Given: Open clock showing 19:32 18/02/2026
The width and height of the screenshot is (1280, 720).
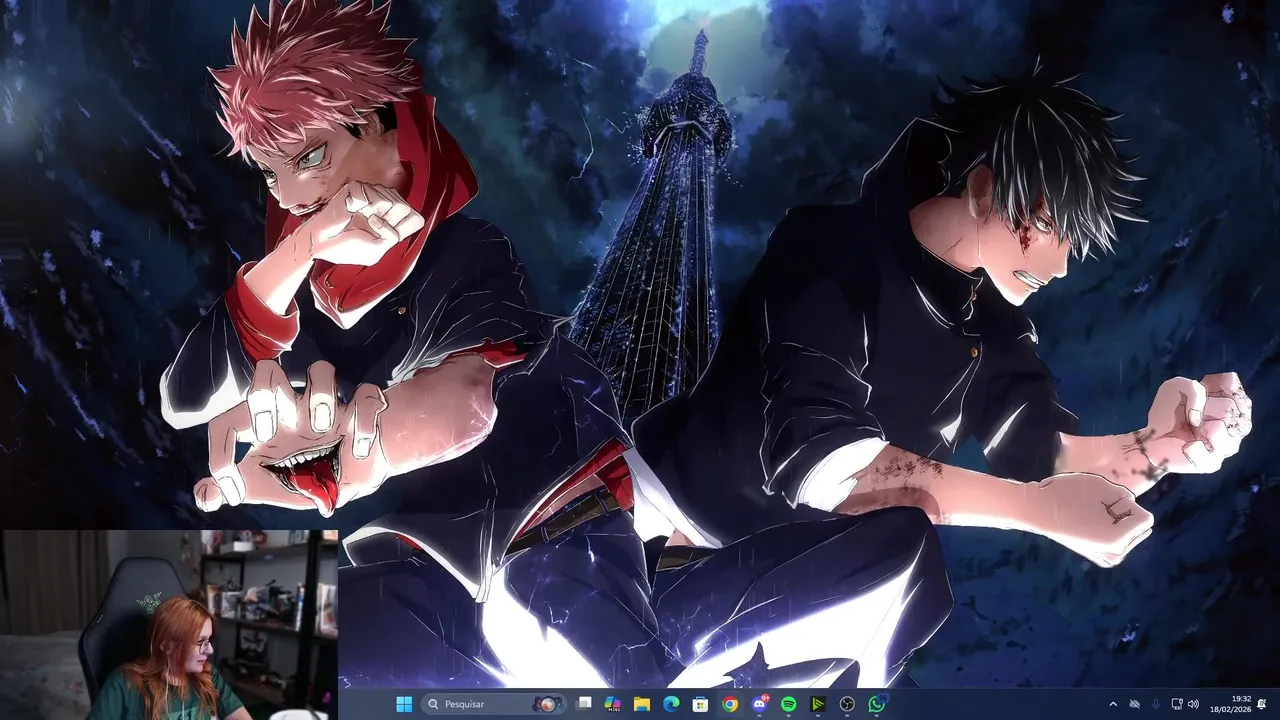Looking at the screenshot, I should [1230, 704].
